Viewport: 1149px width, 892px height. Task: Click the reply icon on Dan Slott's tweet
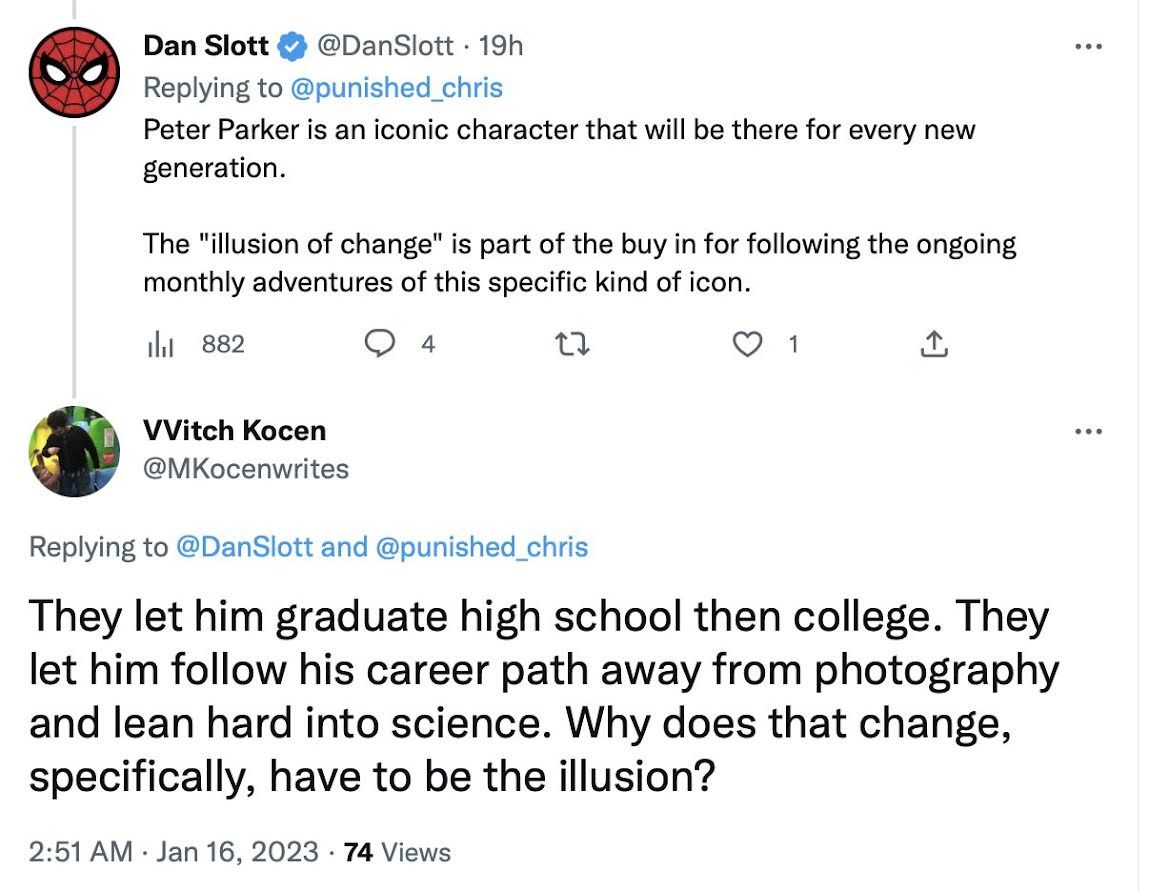(x=378, y=344)
